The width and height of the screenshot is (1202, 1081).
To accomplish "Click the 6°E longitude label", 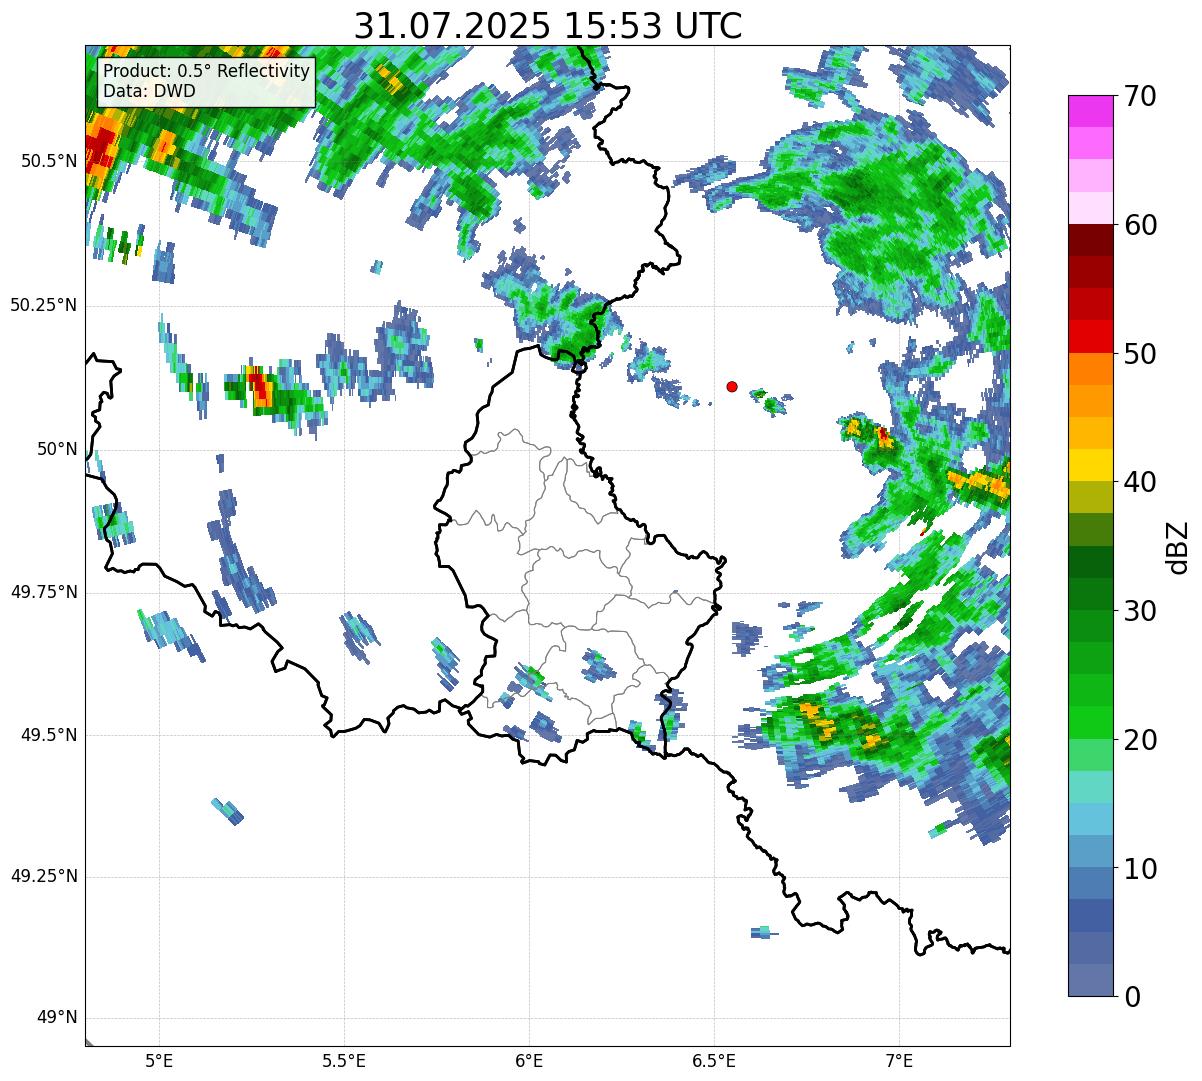I will (529, 1061).
